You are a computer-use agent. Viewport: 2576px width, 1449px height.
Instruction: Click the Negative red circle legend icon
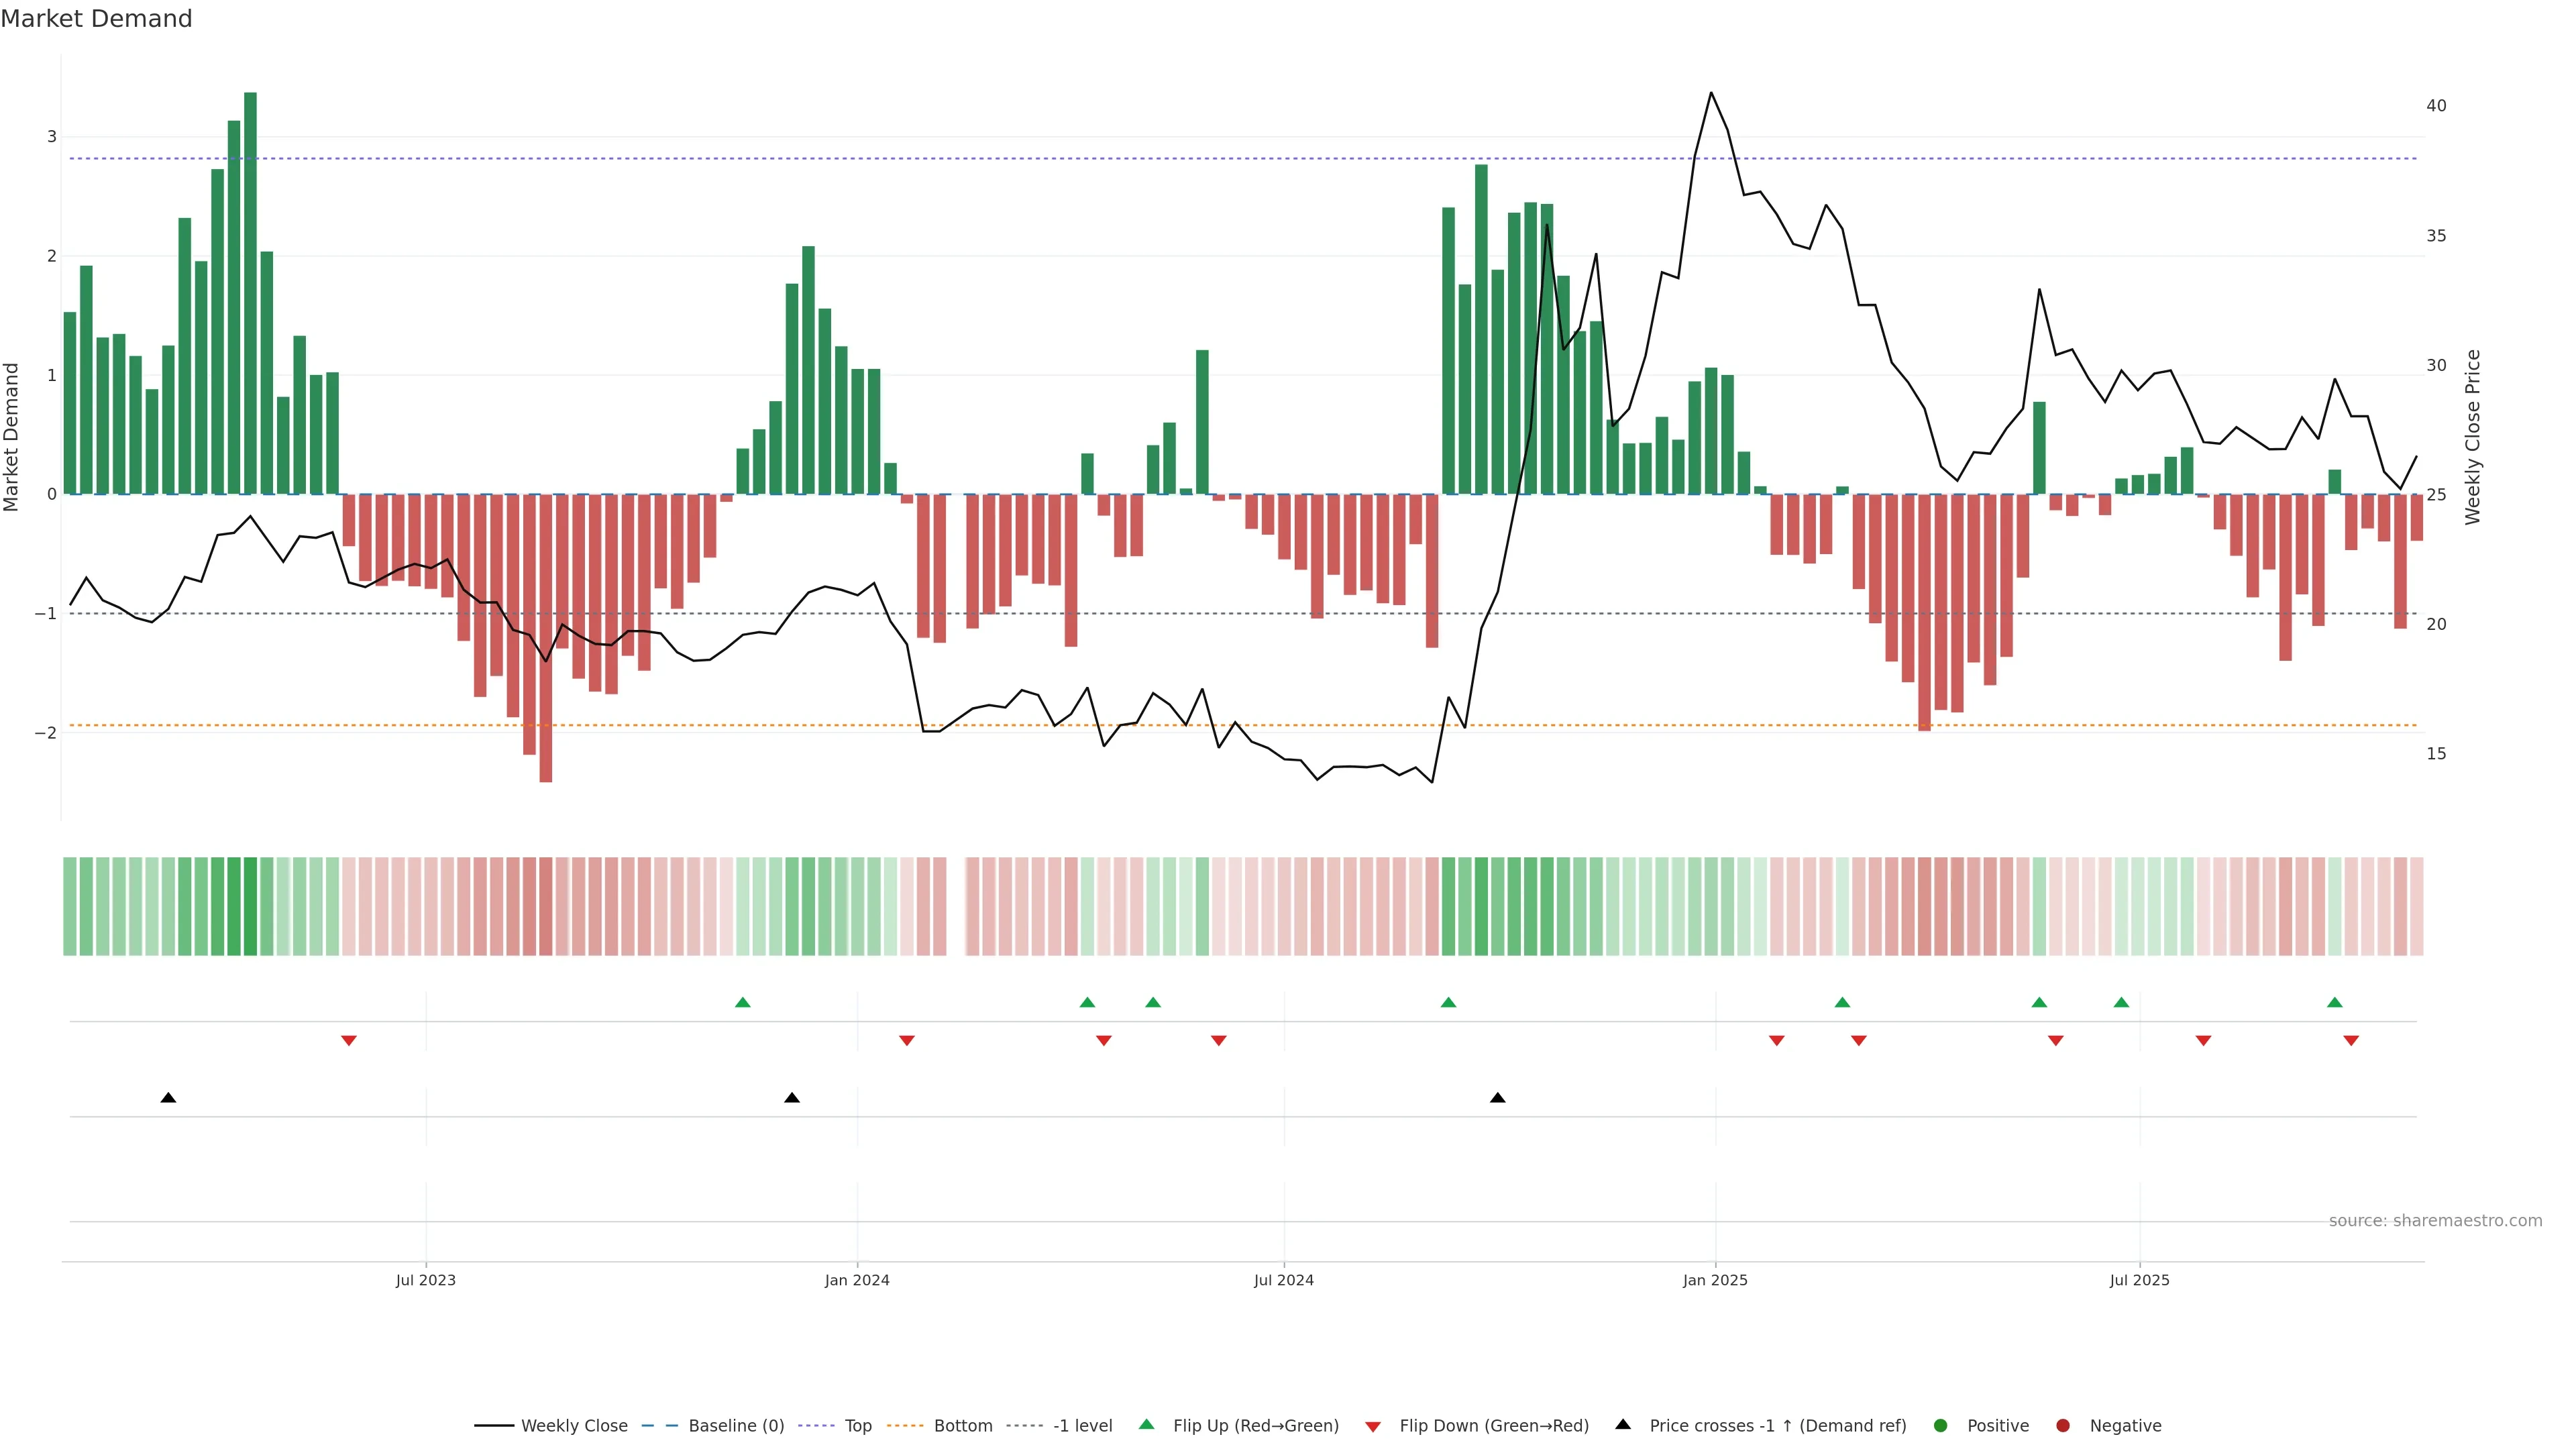tap(2063, 1425)
